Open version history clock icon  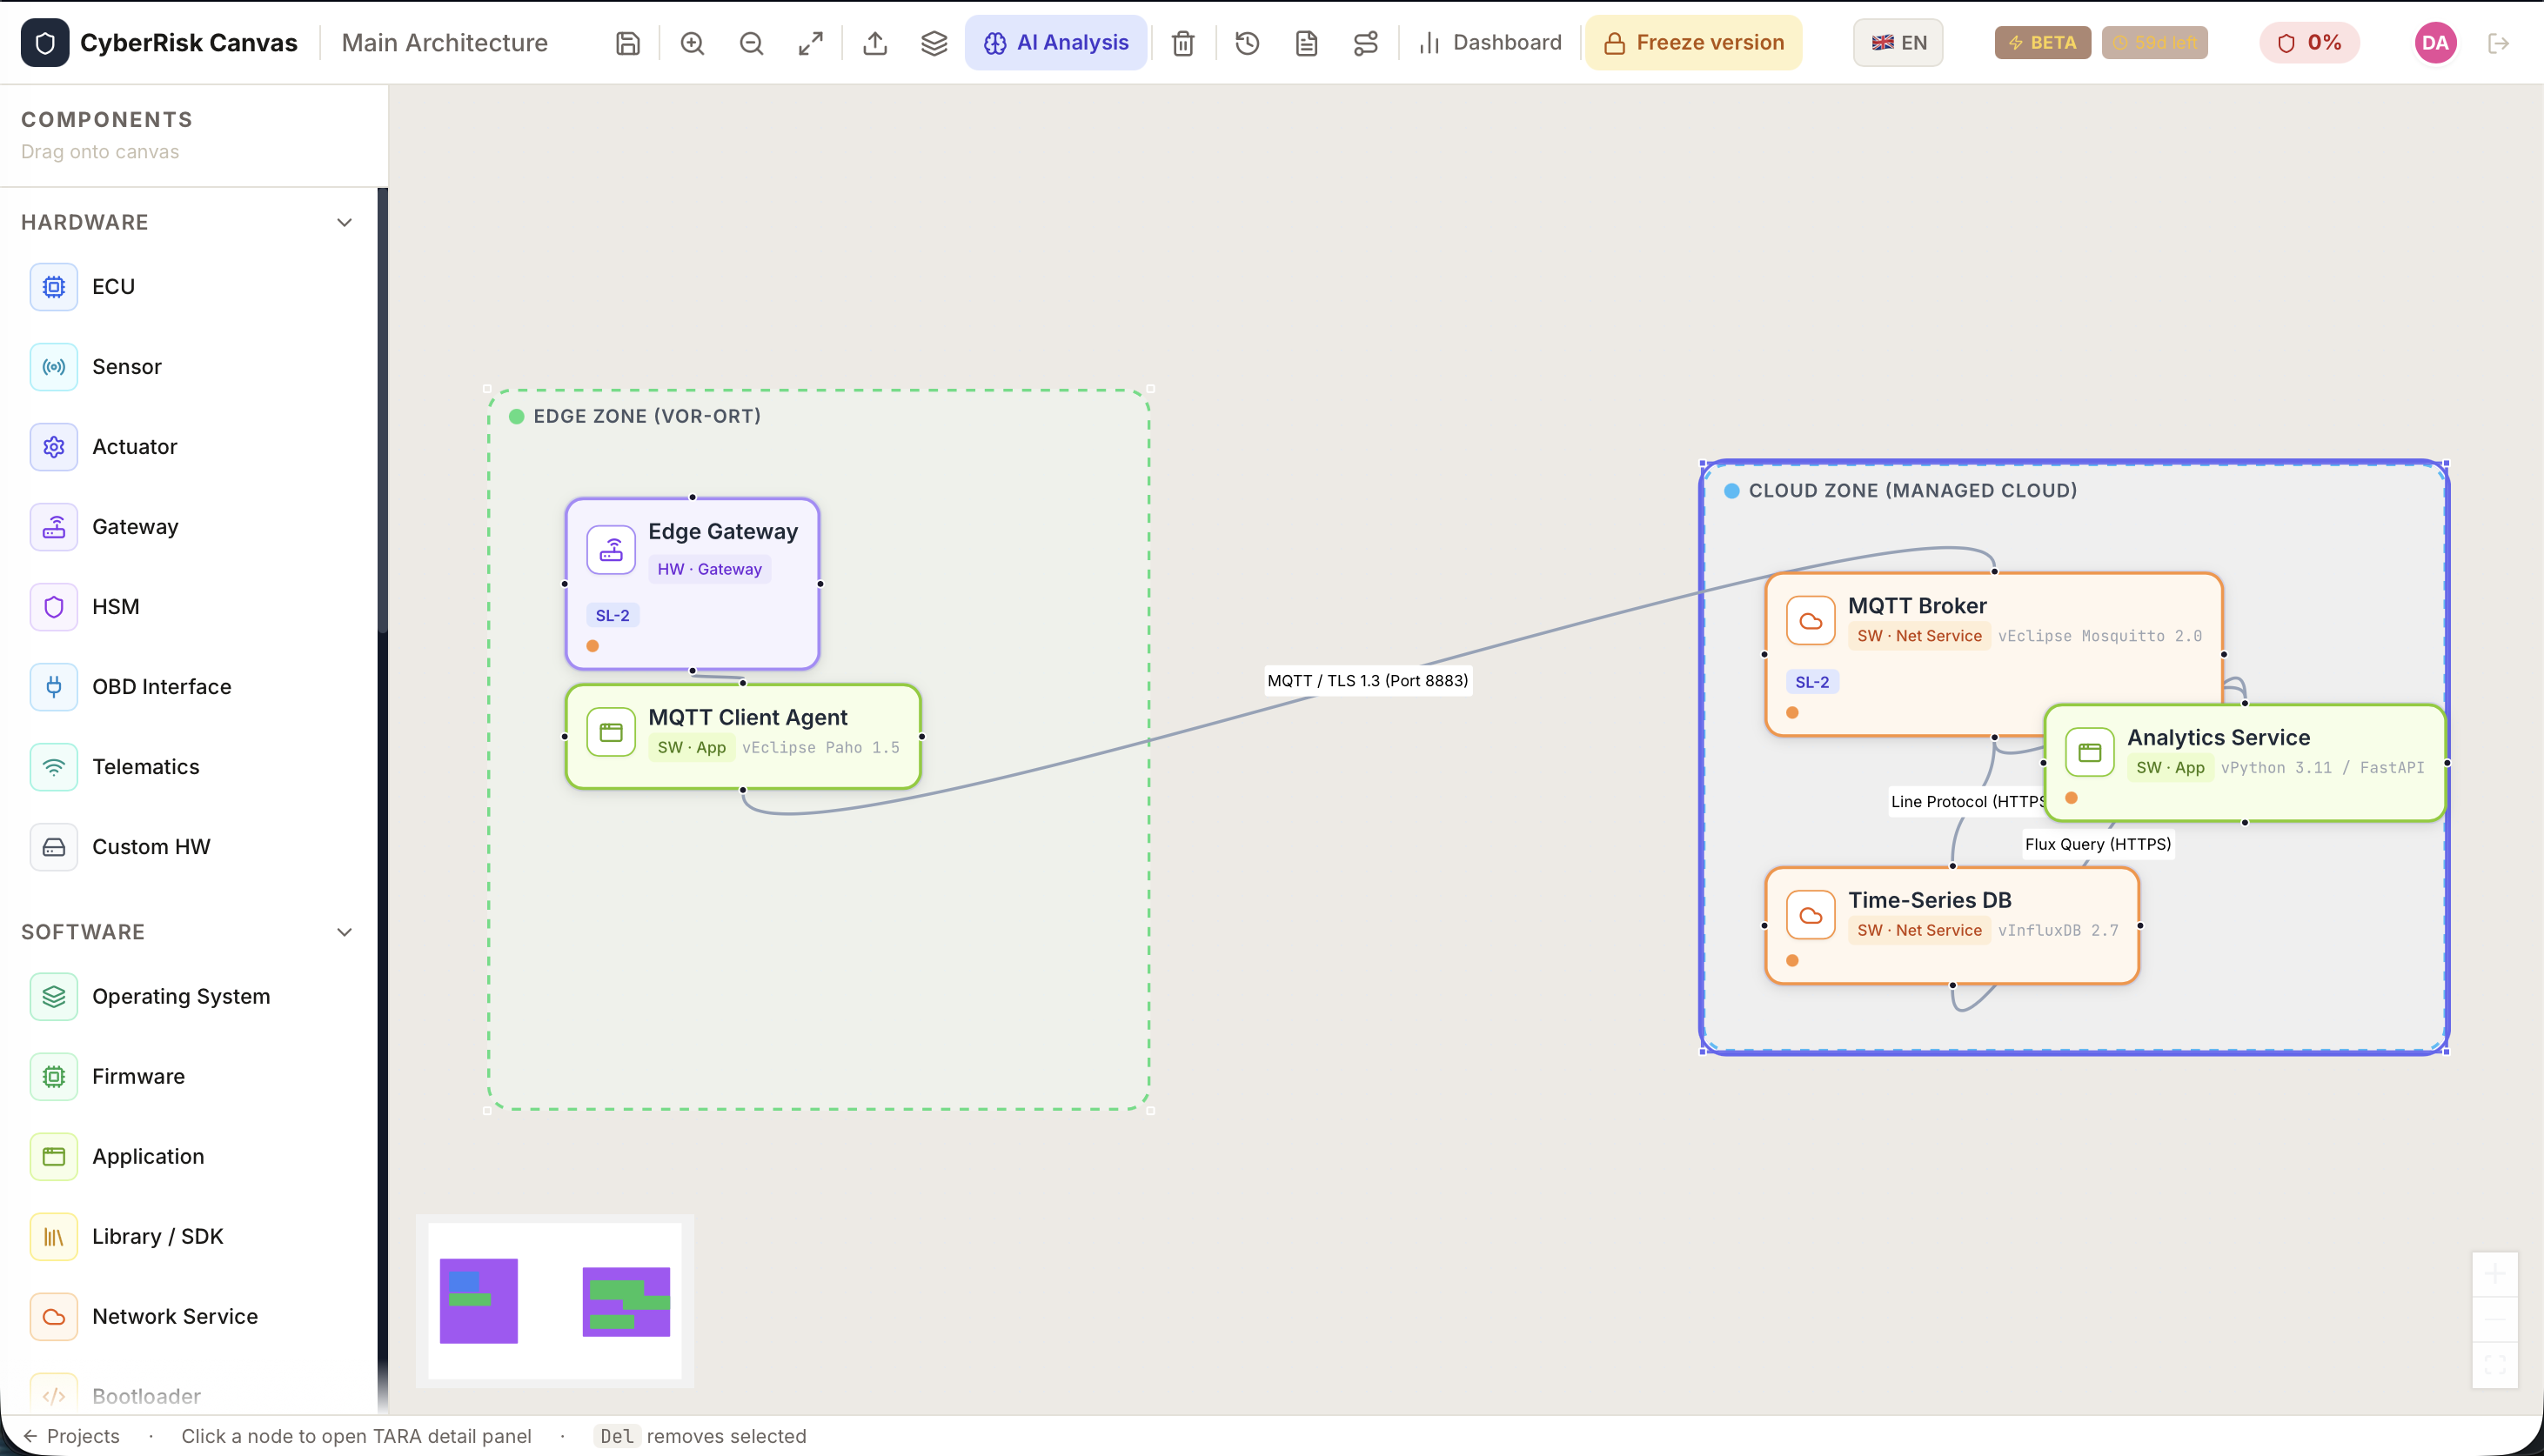pos(1247,43)
